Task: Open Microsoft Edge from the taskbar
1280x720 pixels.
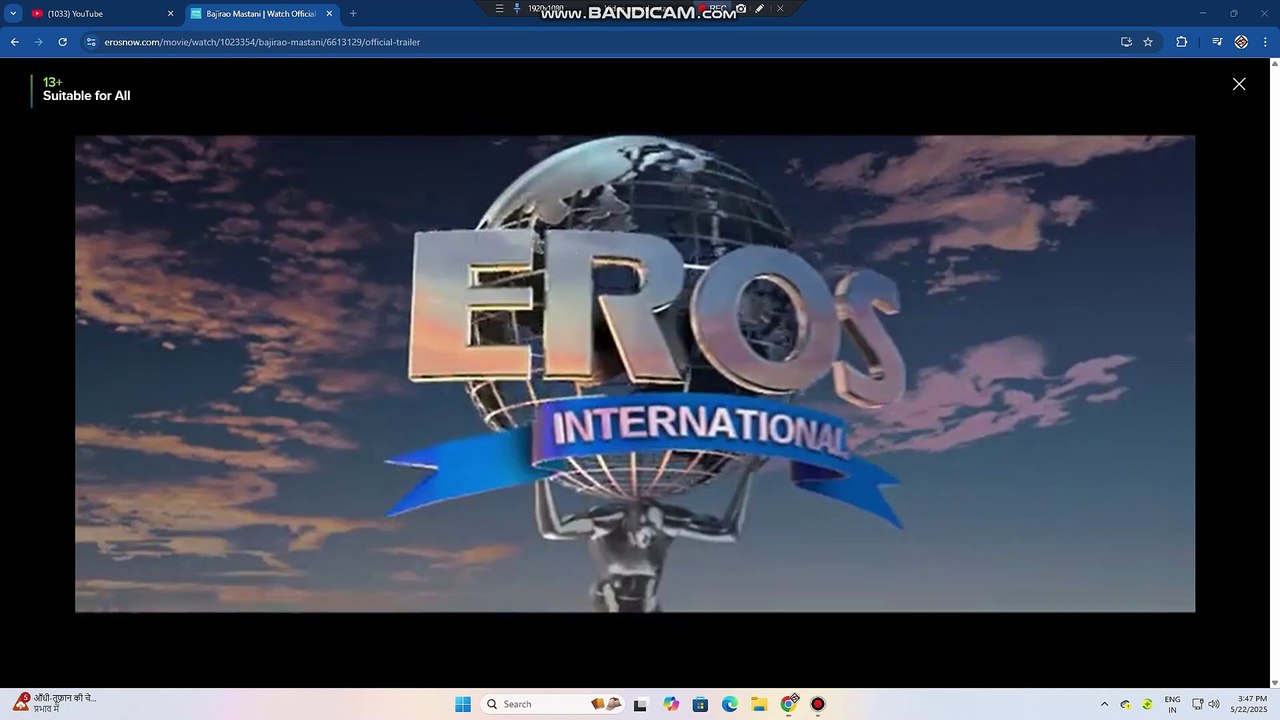Action: click(x=730, y=704)
